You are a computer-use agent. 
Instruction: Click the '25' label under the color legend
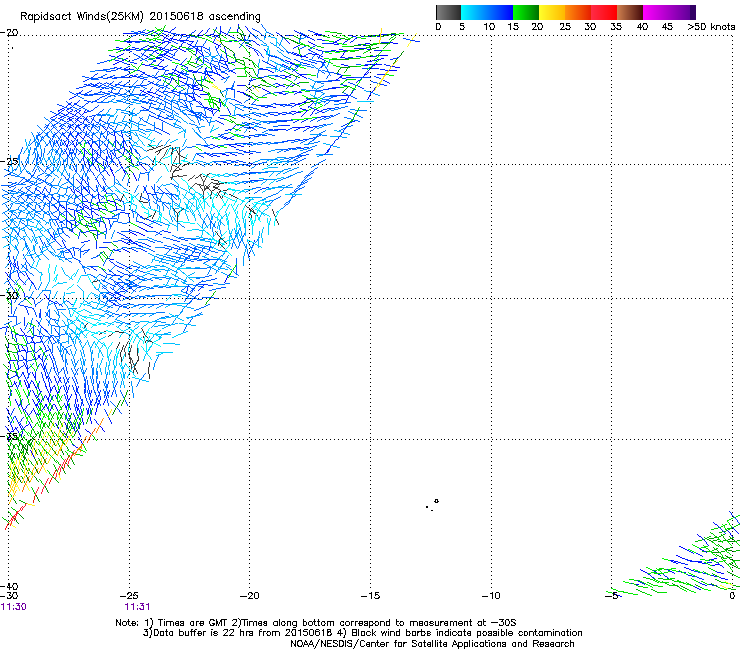click(565, 27)
